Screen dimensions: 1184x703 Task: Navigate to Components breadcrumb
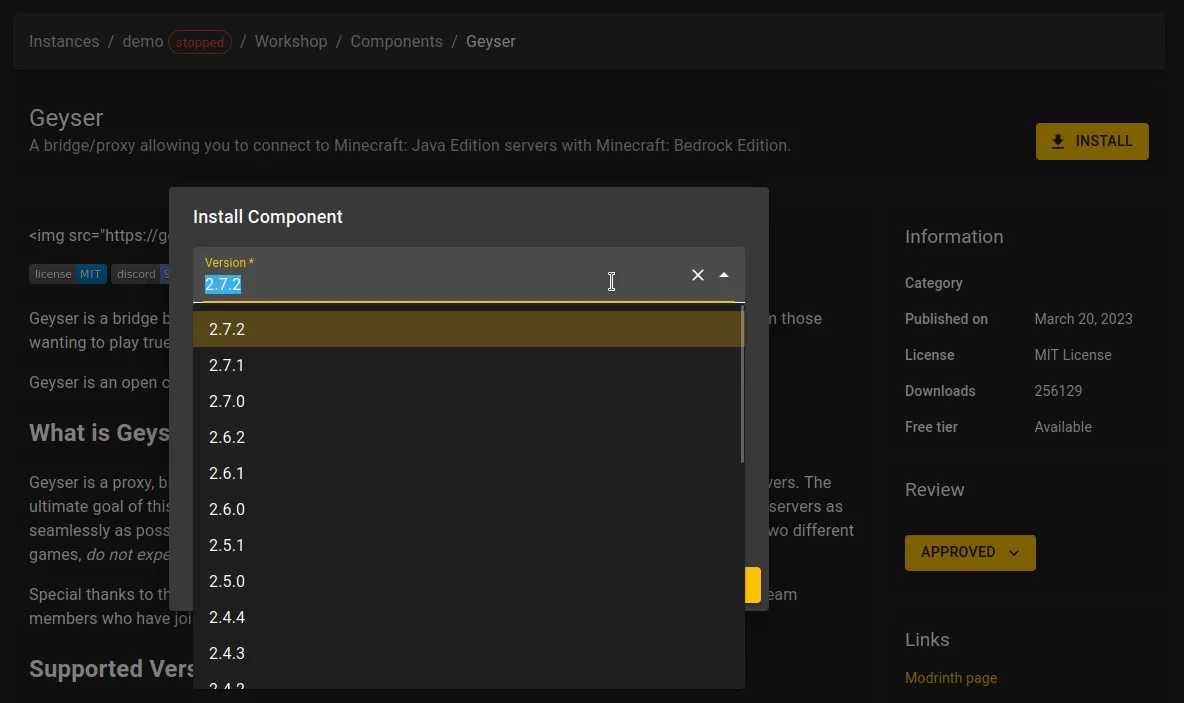pyautogui.click(x=396, y=42)
